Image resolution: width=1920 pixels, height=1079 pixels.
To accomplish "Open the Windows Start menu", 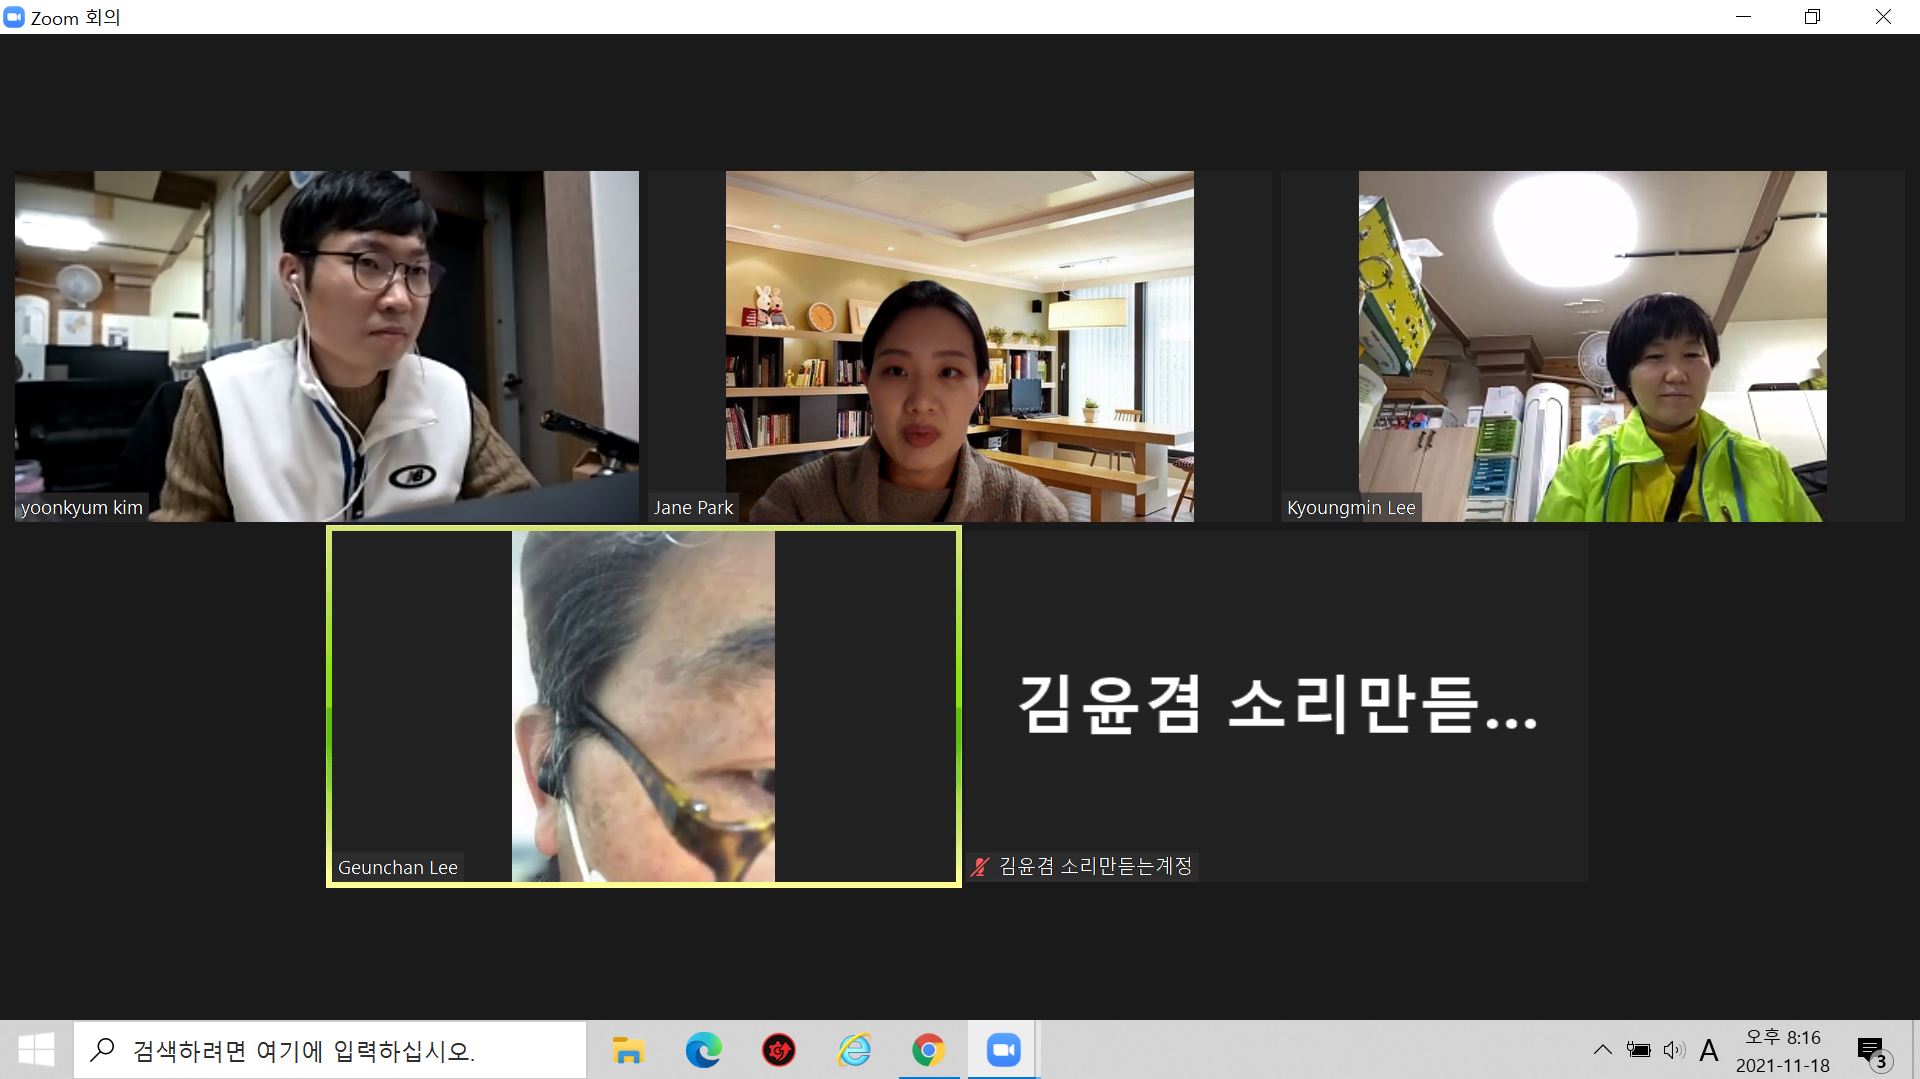I will pos(36,1050).
